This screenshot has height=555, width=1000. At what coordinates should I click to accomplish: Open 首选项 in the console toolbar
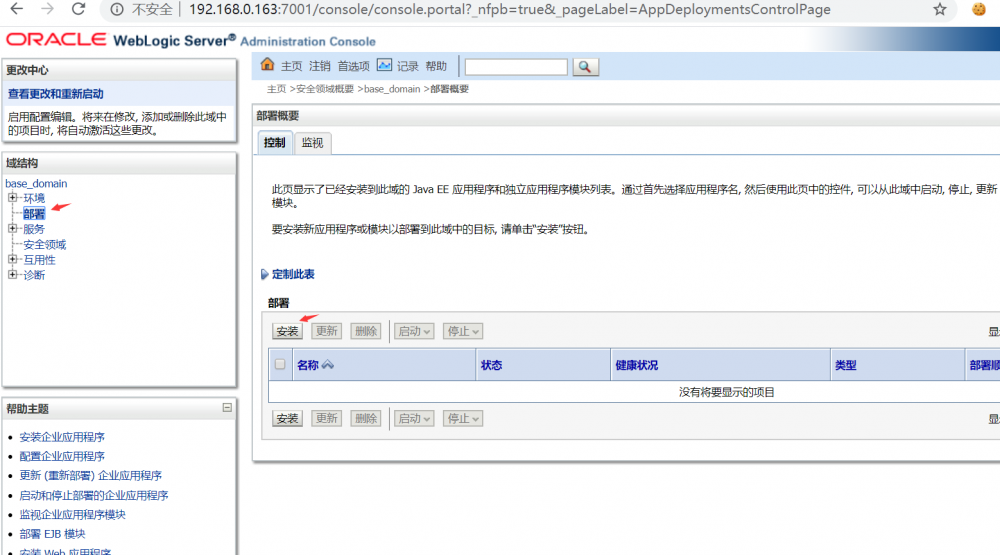pos(353,66)
